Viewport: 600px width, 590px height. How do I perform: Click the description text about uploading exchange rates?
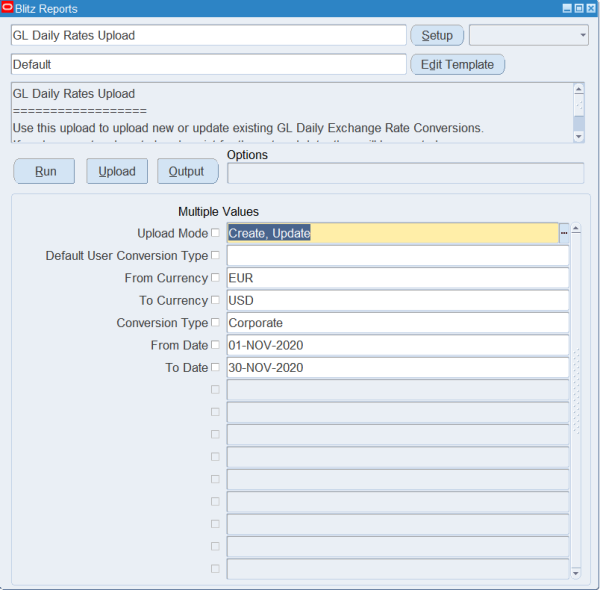tap(248, 128)
